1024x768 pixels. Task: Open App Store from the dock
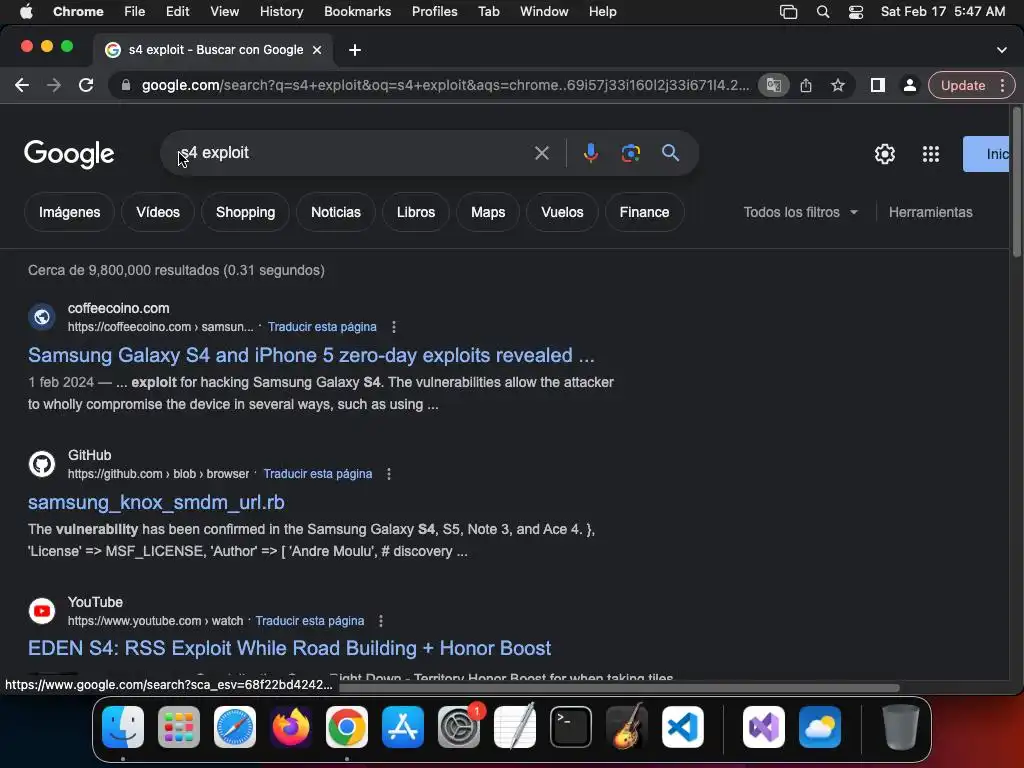(x=403, y=727)
